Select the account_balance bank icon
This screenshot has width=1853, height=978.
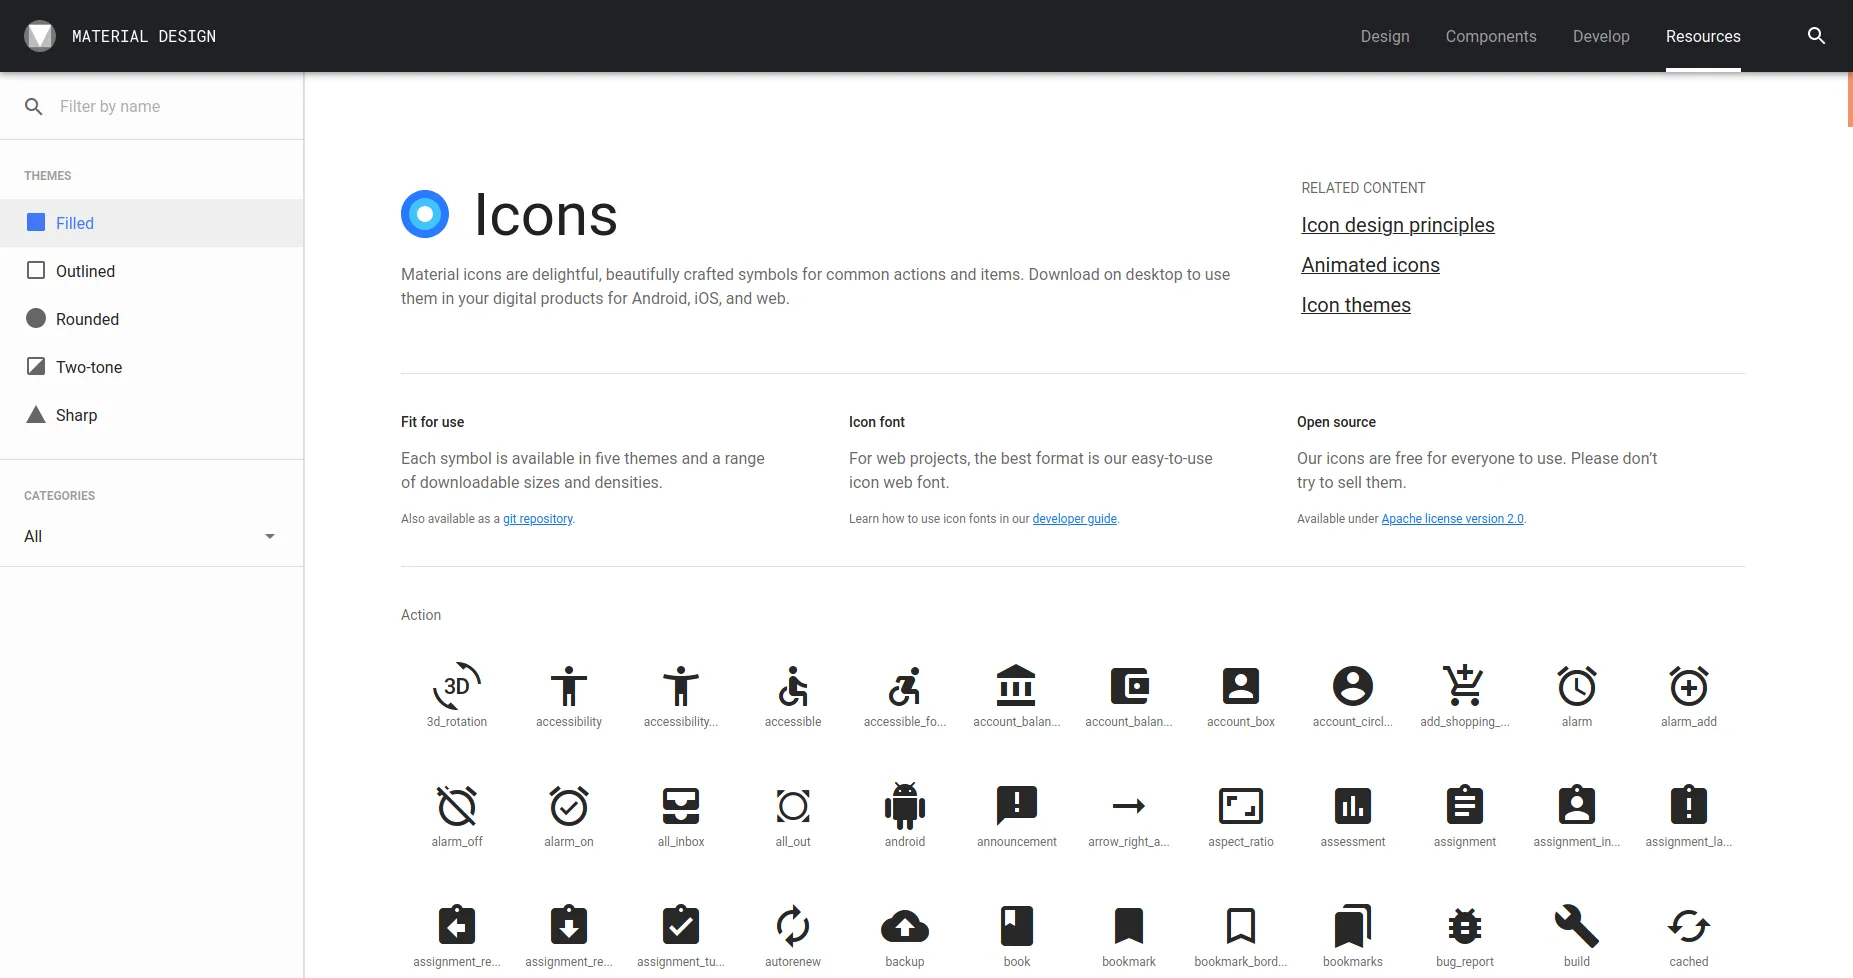pyautogui.click(x=1017, y=686)
